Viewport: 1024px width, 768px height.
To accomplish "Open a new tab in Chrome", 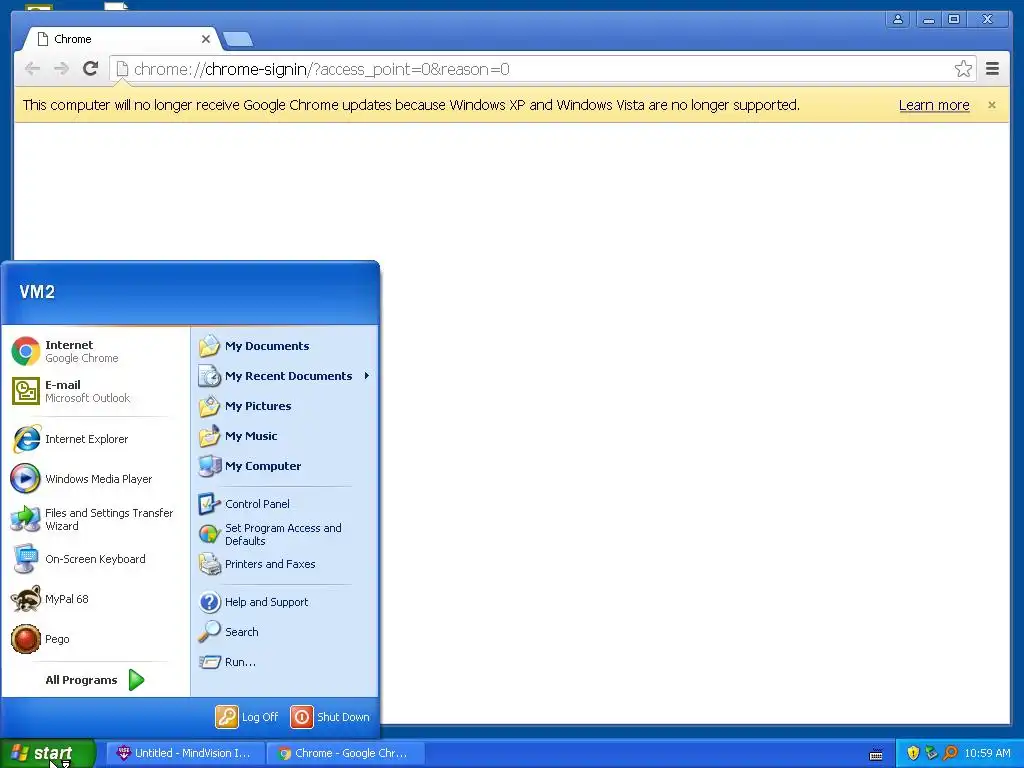I will tap(238, 40).
